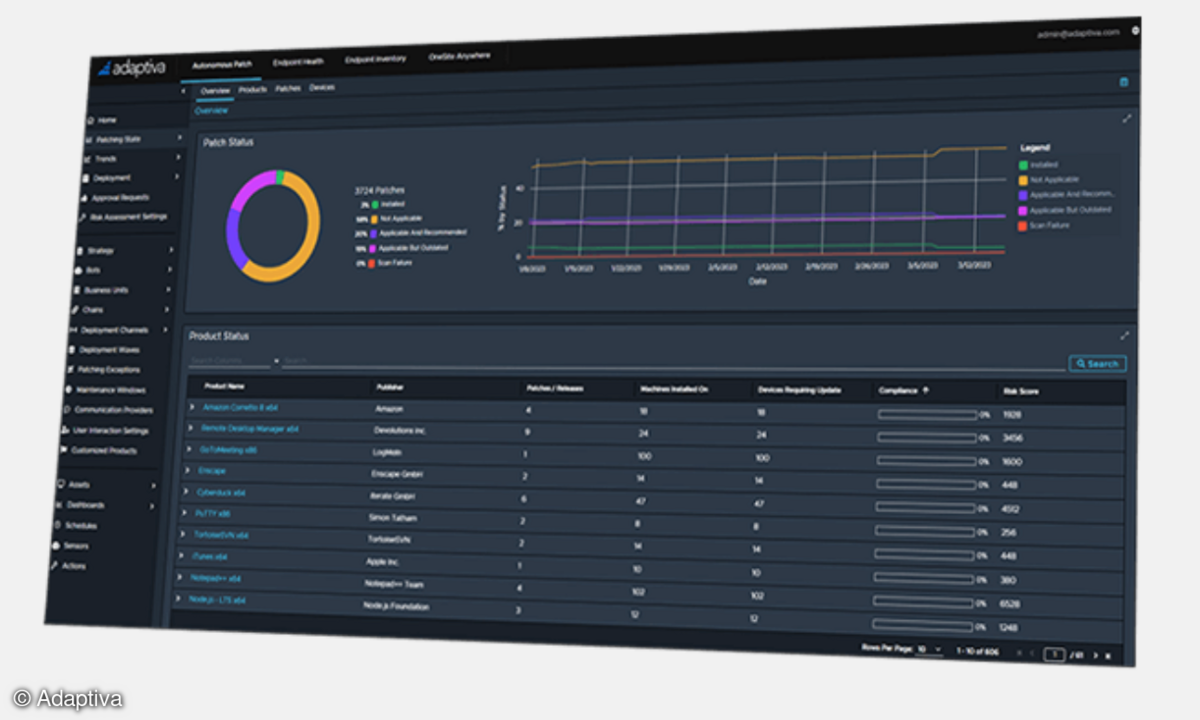Click the Trends chart icon in sidebar

tap(87, 158)
